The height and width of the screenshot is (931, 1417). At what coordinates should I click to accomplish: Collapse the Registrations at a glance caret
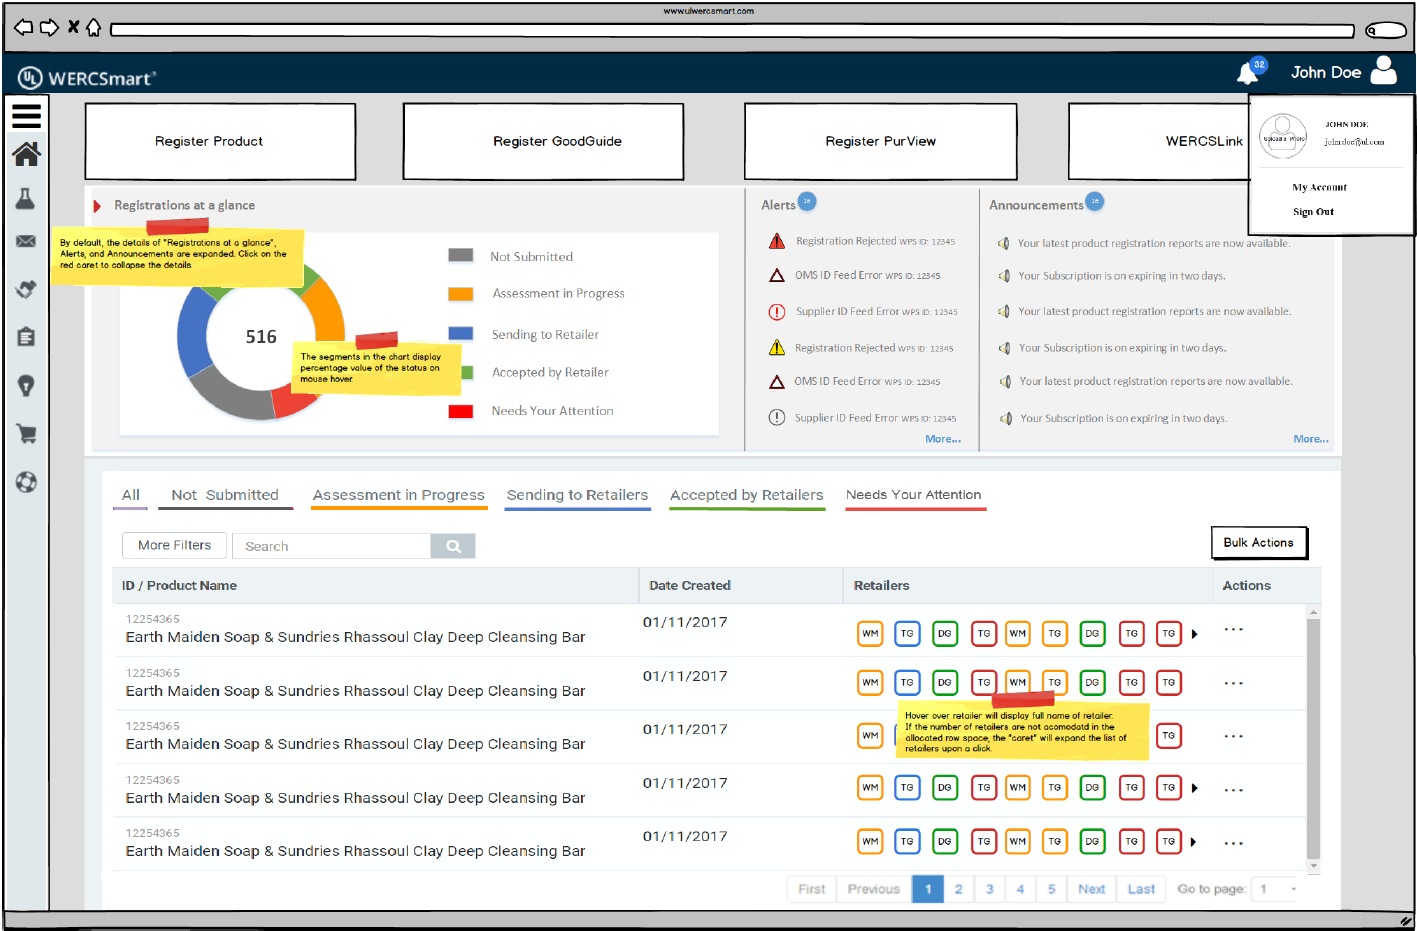click(97, 206)
